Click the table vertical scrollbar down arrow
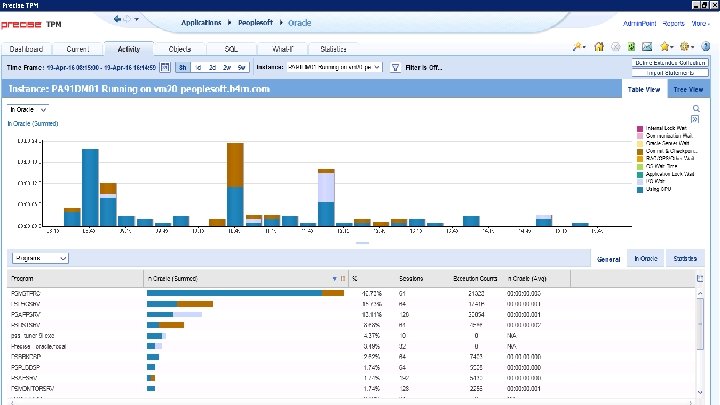720x405 pixels. point(700,392)
